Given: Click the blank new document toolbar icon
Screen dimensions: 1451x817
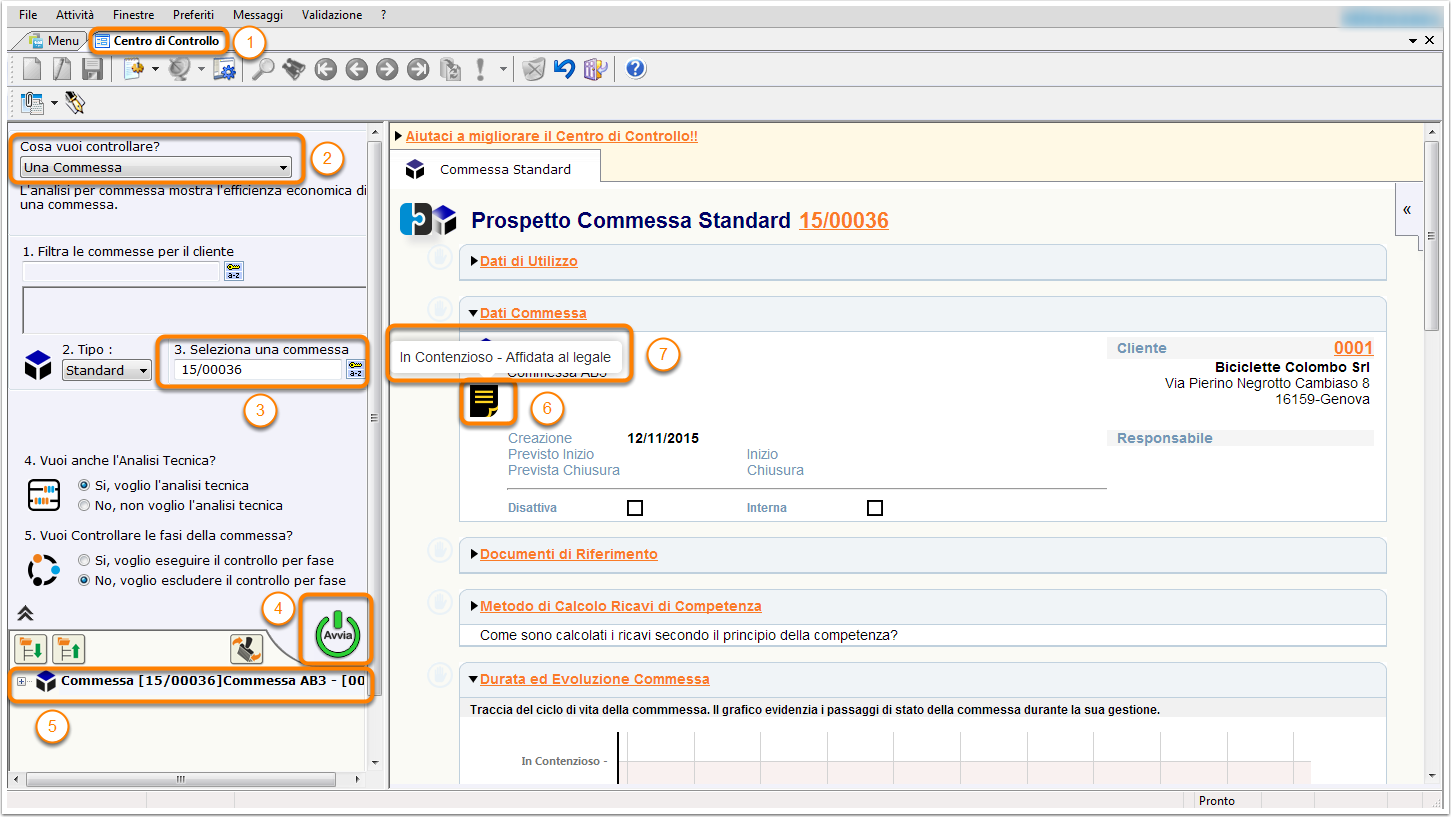Looking at the screenshot, I should pos(32,69).
